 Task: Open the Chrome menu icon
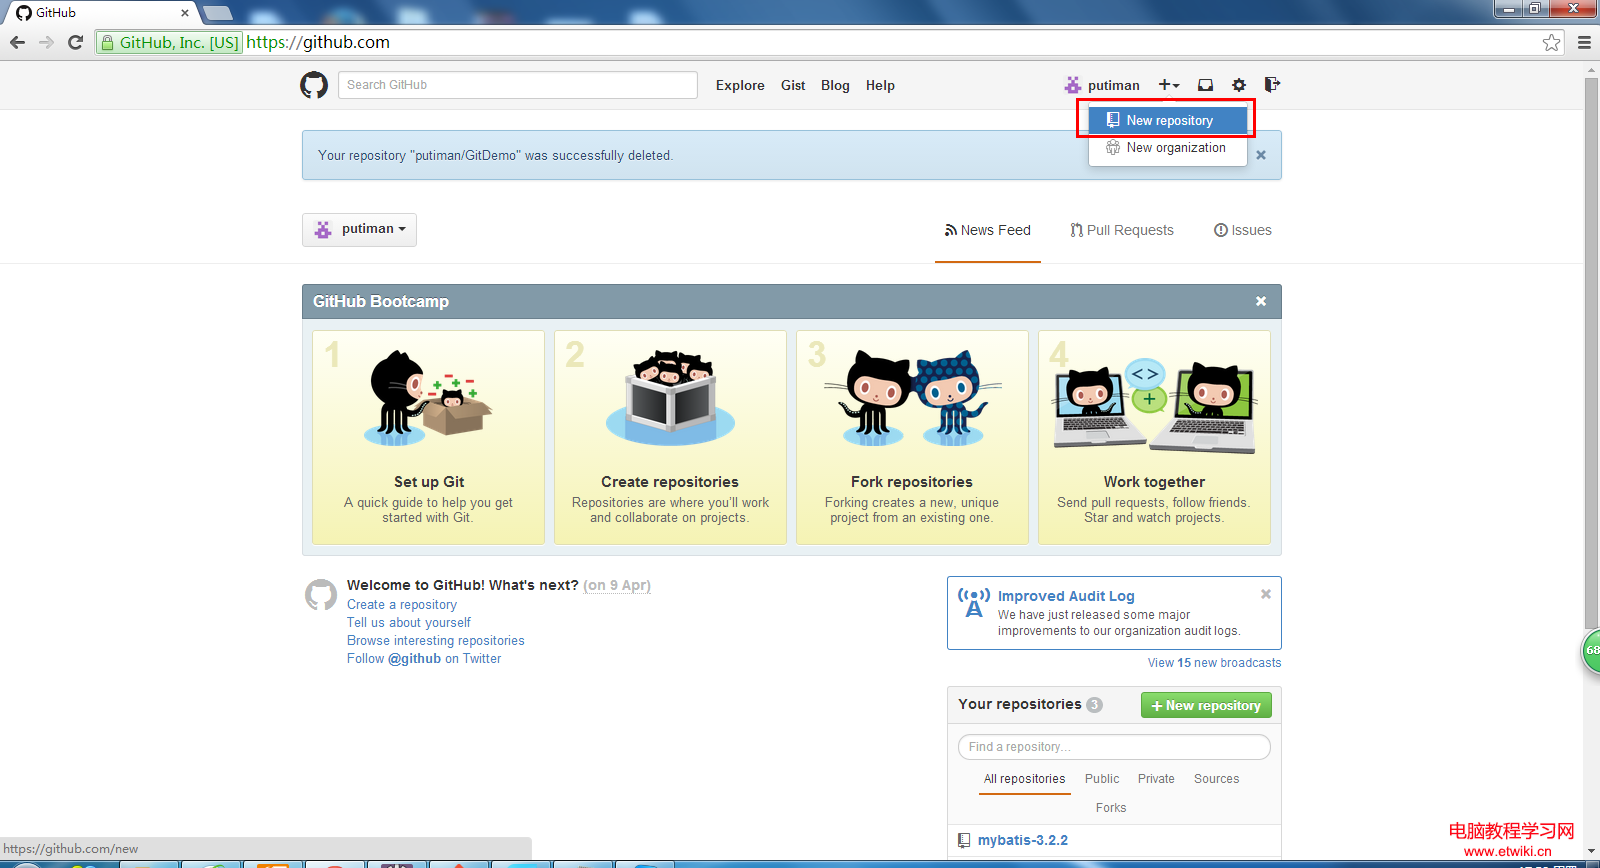(1584, 42)
